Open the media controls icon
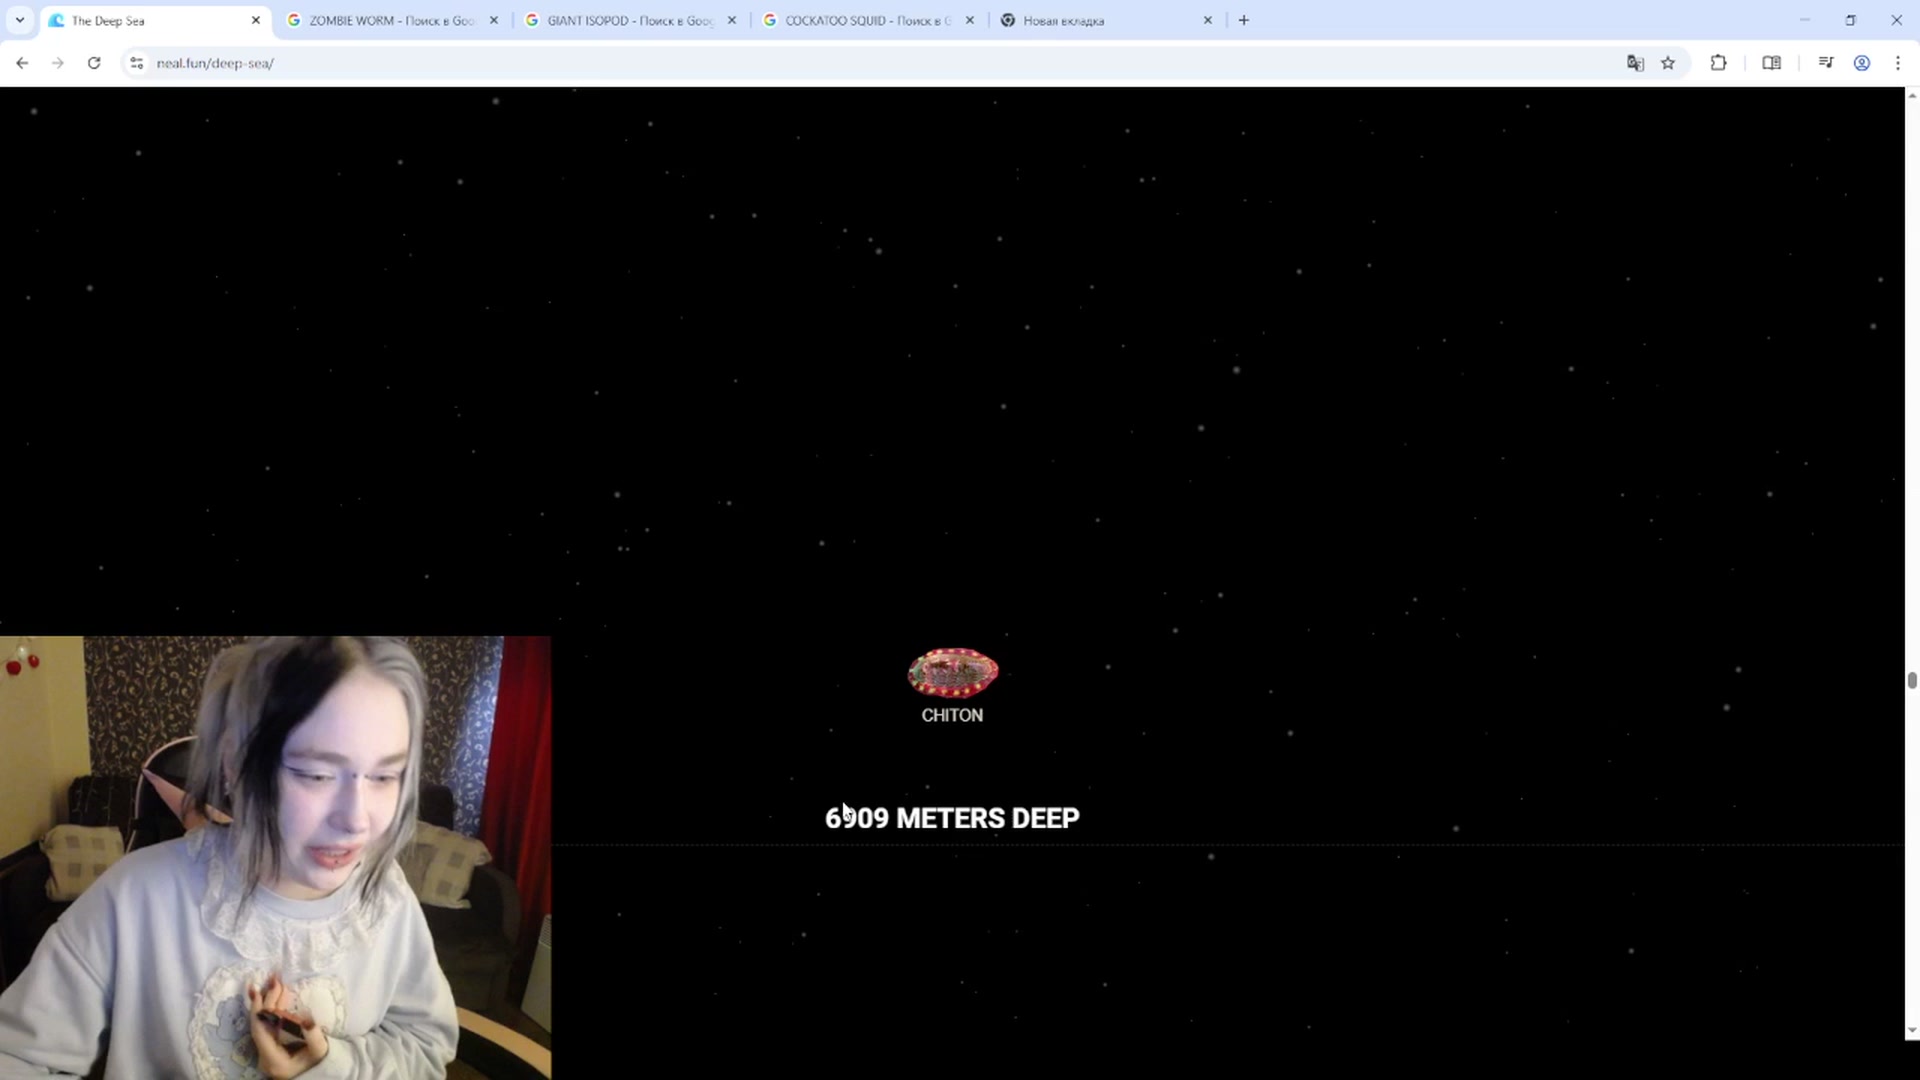Viewport: 1920px width, 1080px height. tap(1826, 63)
